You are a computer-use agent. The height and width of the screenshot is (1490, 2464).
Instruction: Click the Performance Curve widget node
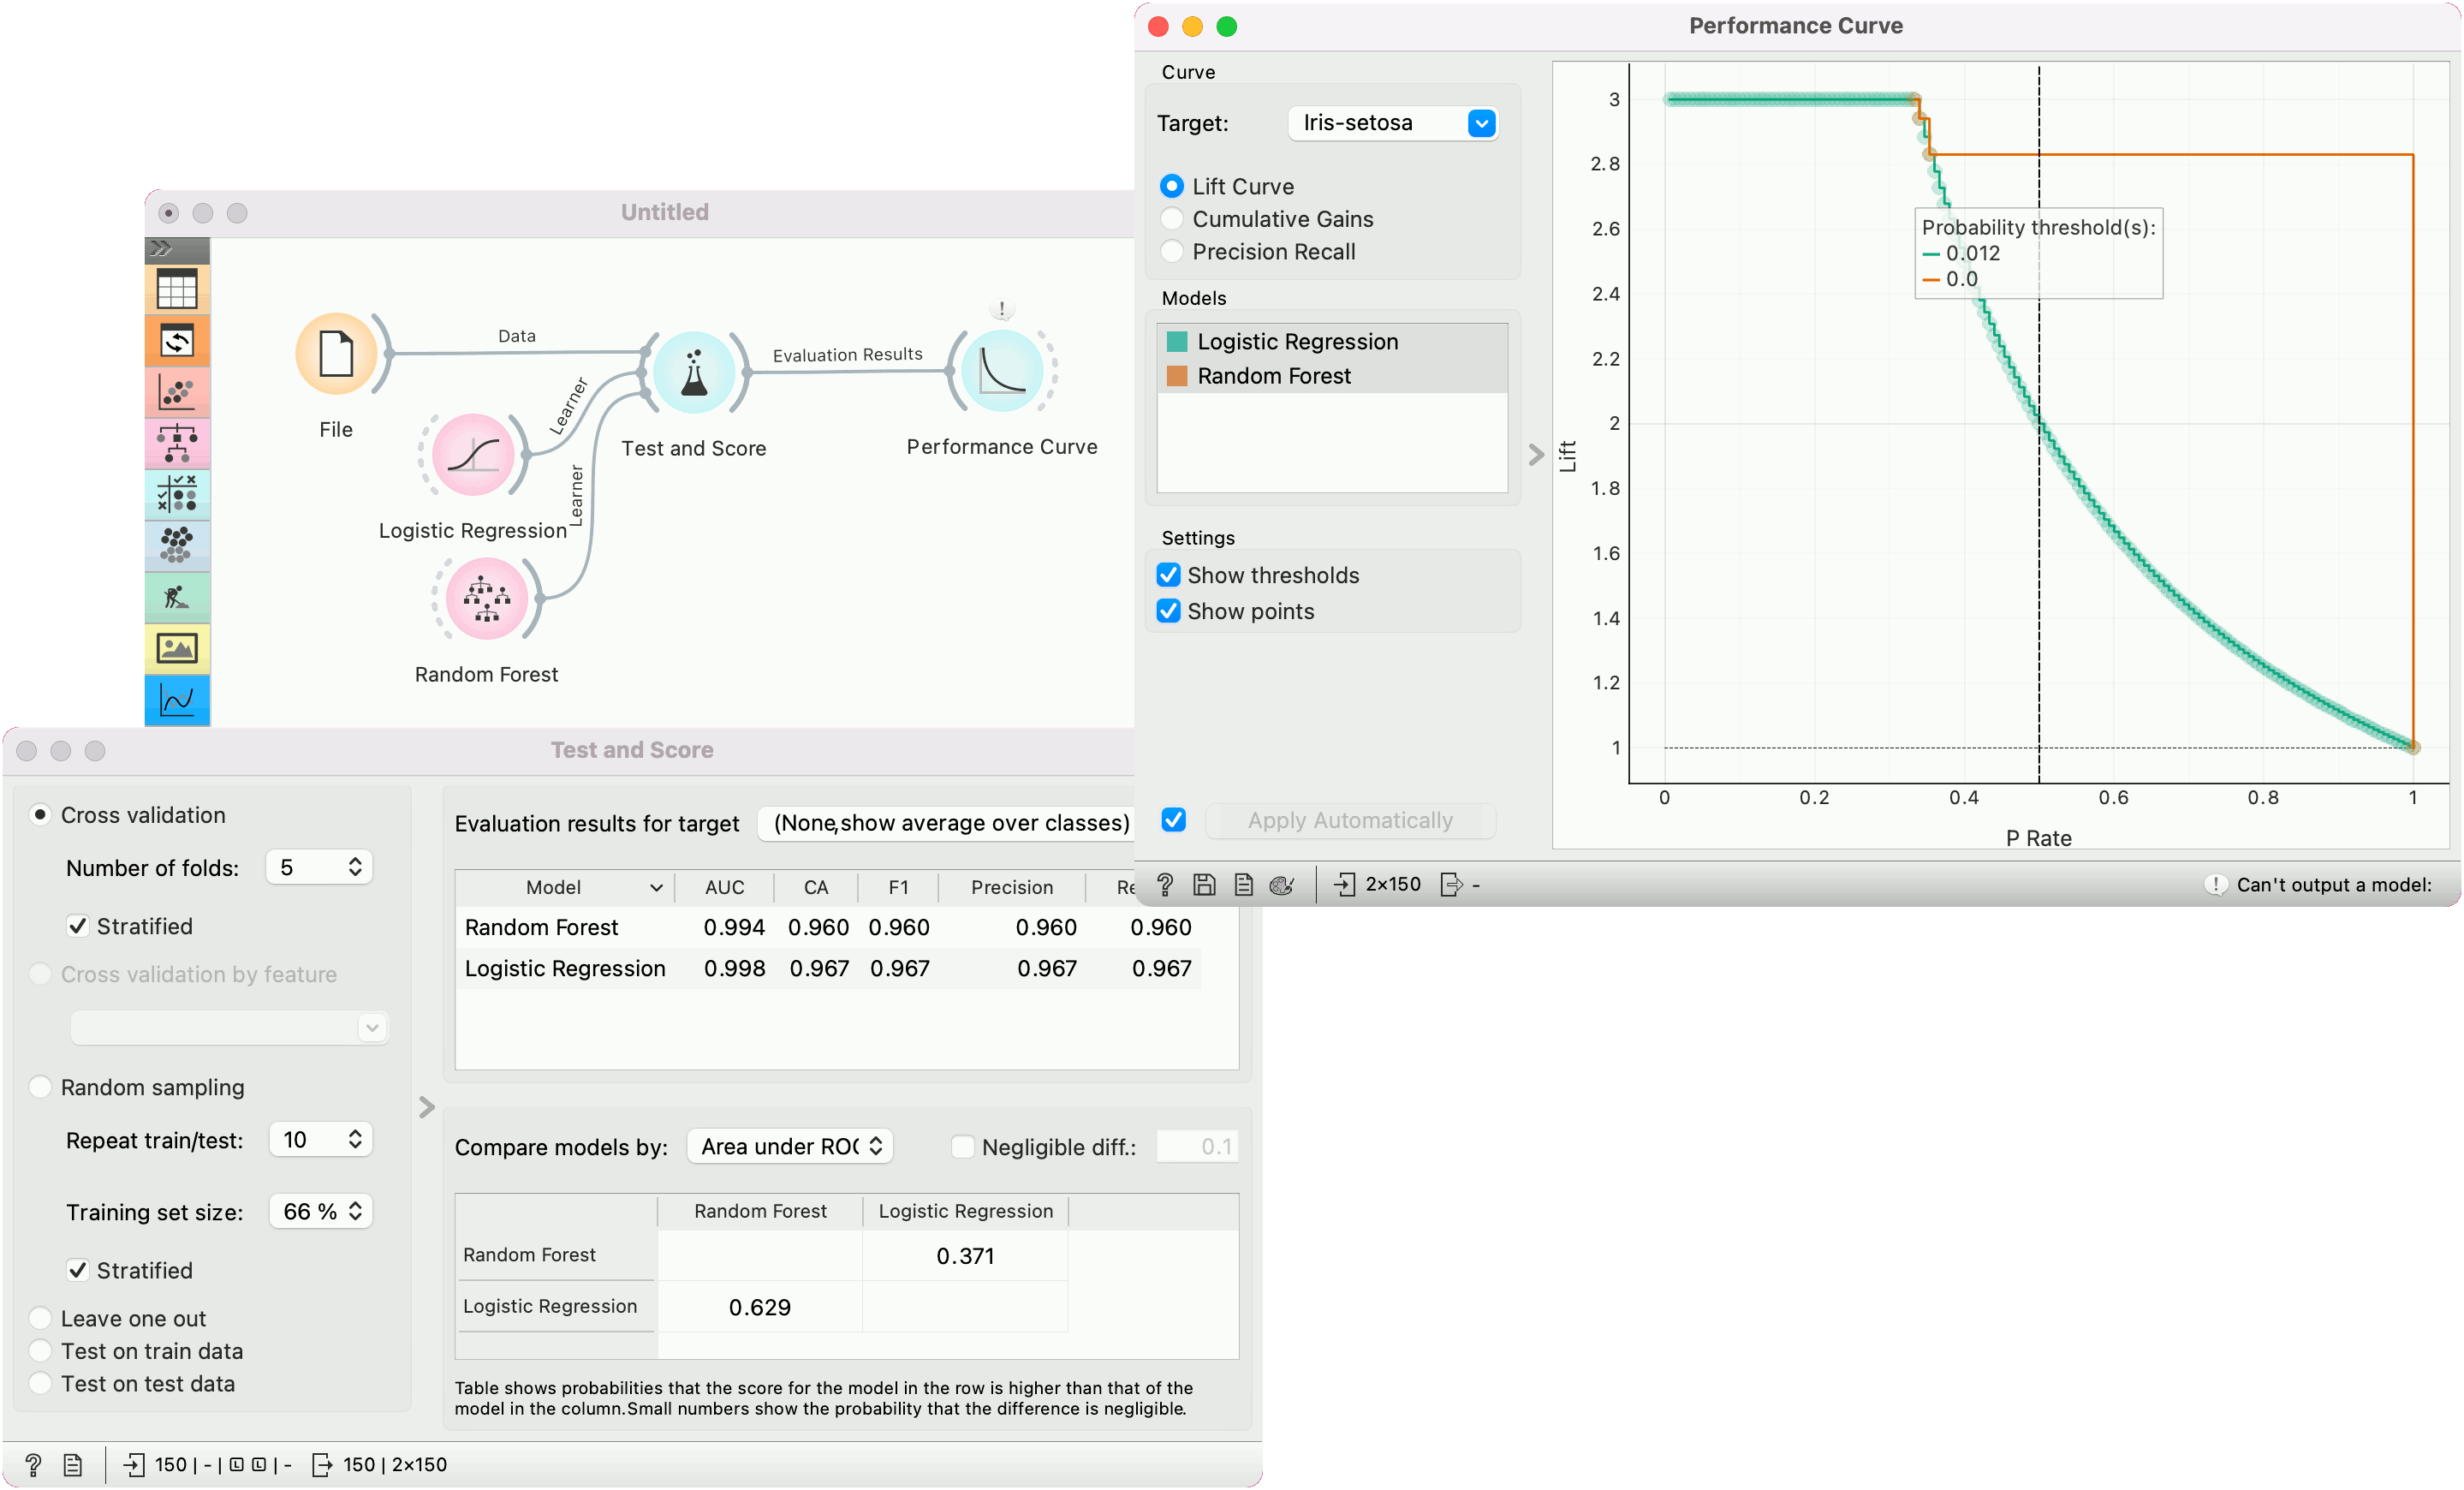1001,371
